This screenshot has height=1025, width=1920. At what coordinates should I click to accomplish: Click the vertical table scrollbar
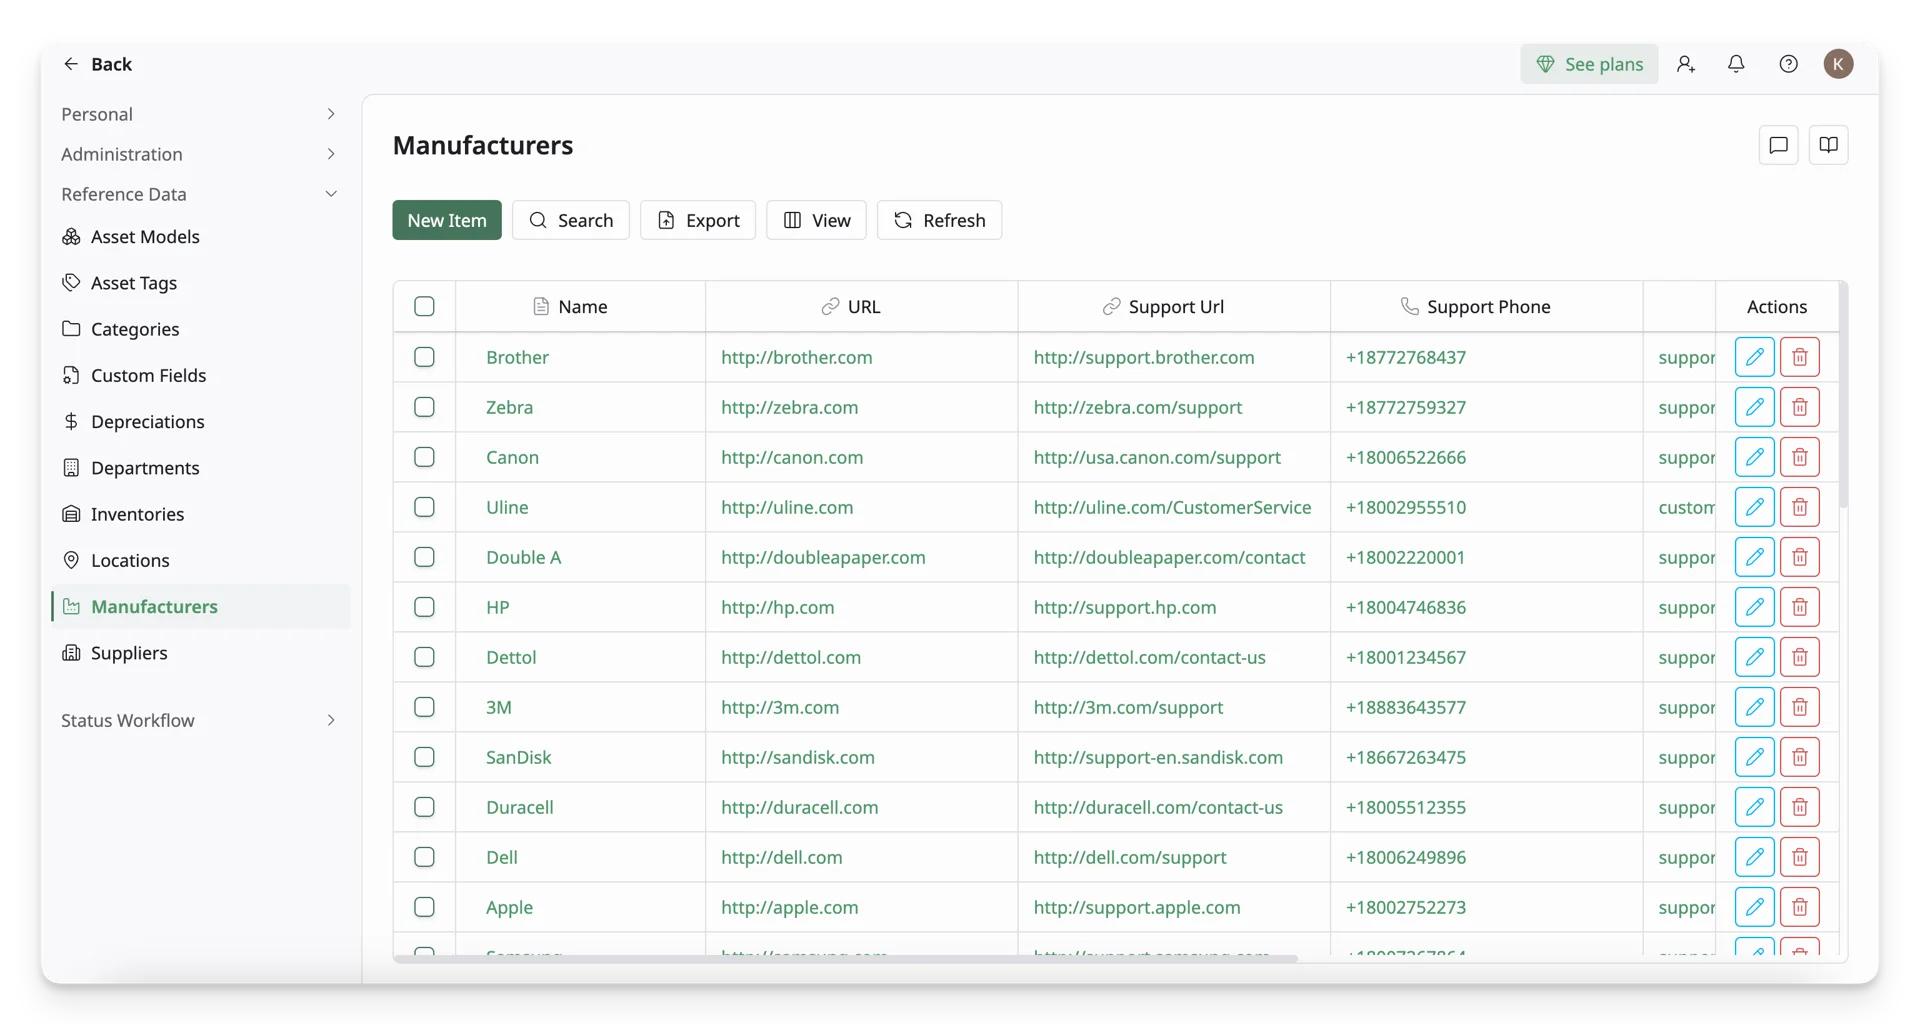[1843, 395]
